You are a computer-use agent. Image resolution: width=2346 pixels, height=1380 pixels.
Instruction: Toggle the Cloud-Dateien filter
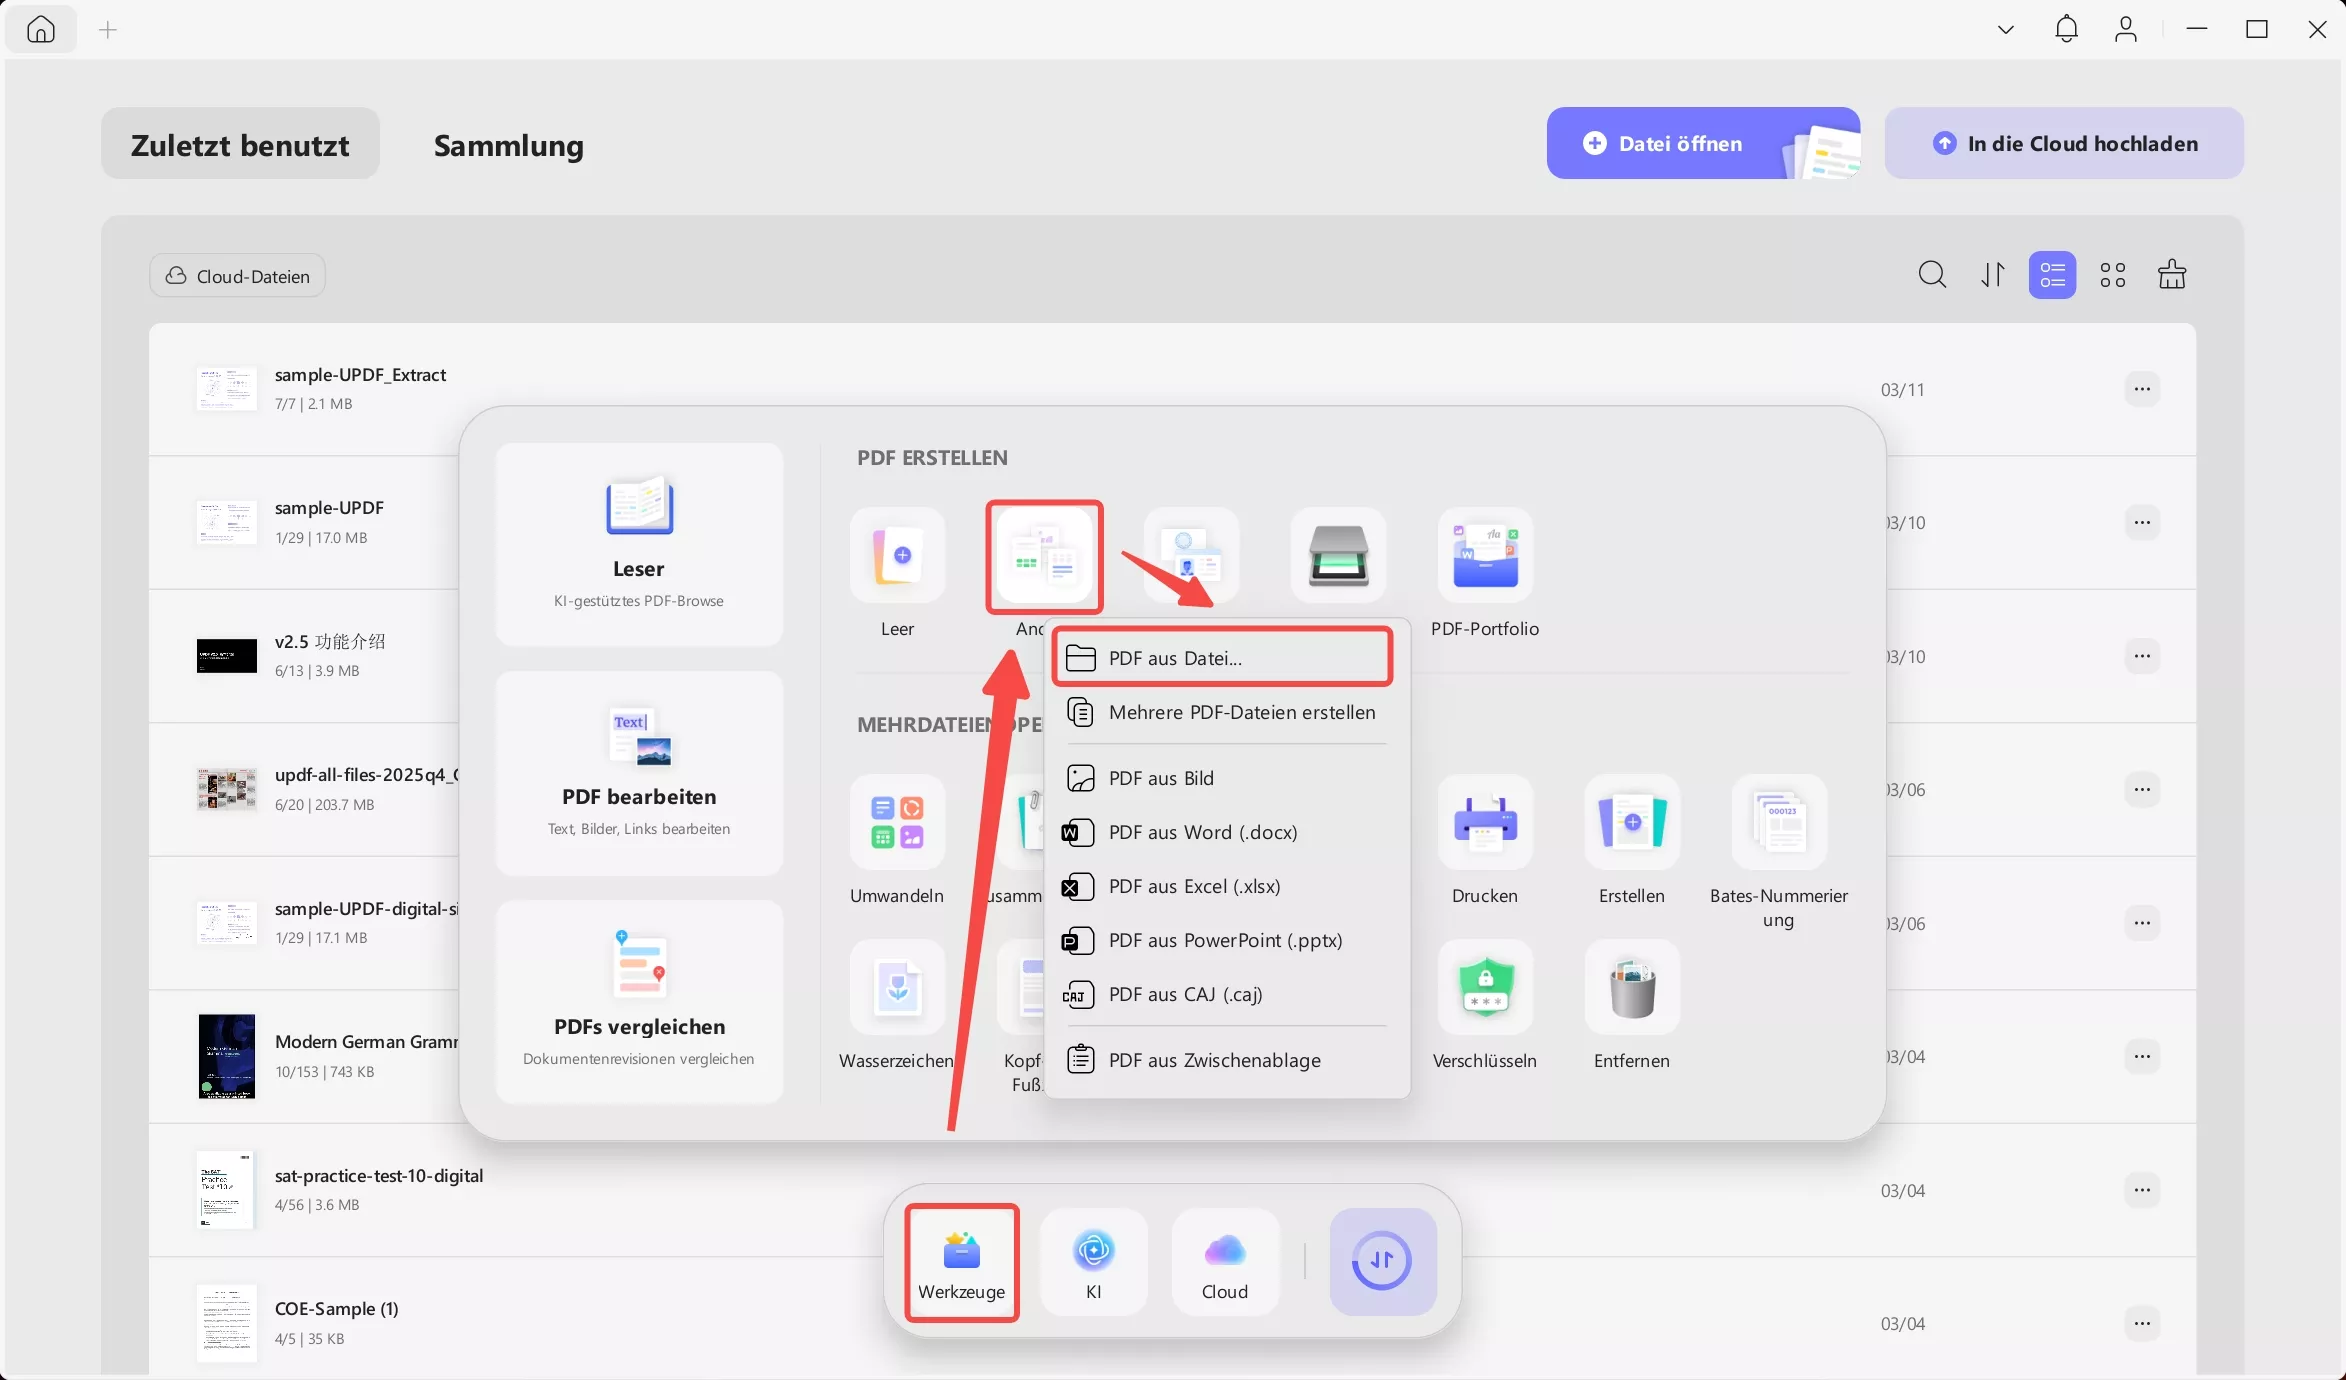pyautogui.click(x=236, y=275)
